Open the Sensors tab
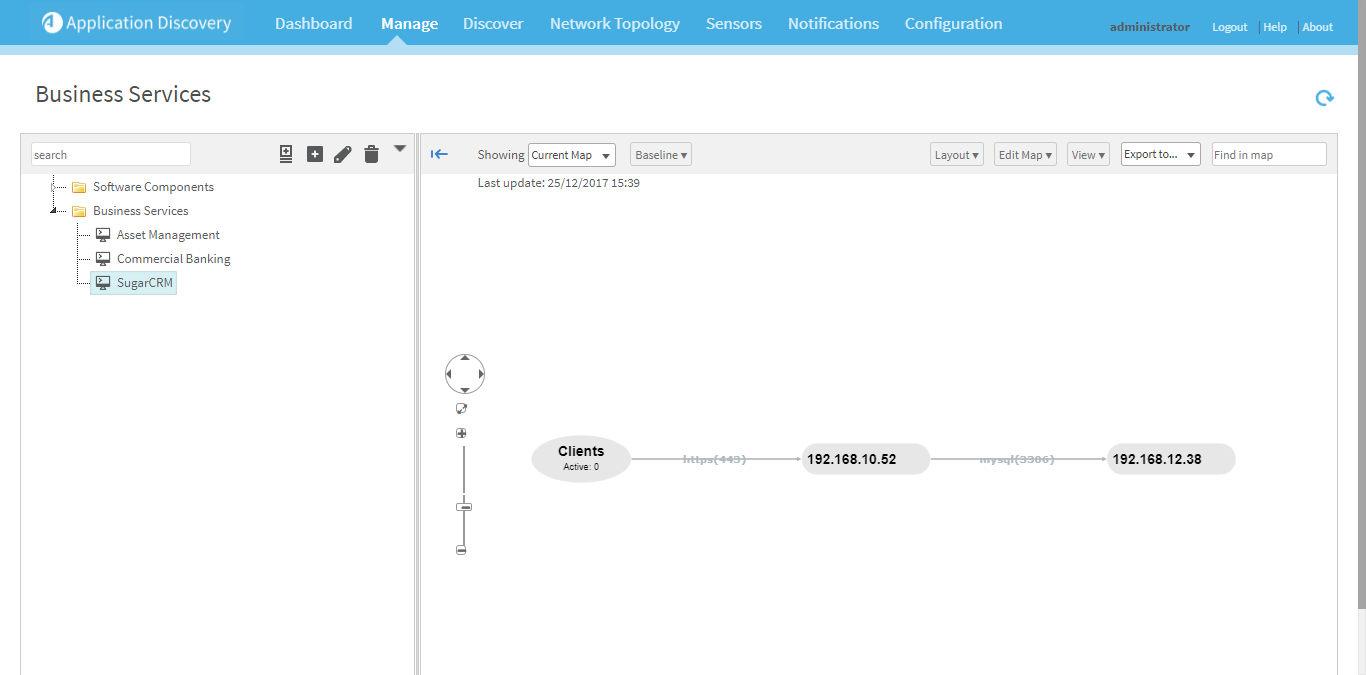This screenshot has width=1366, height=675. pos(733,24)
